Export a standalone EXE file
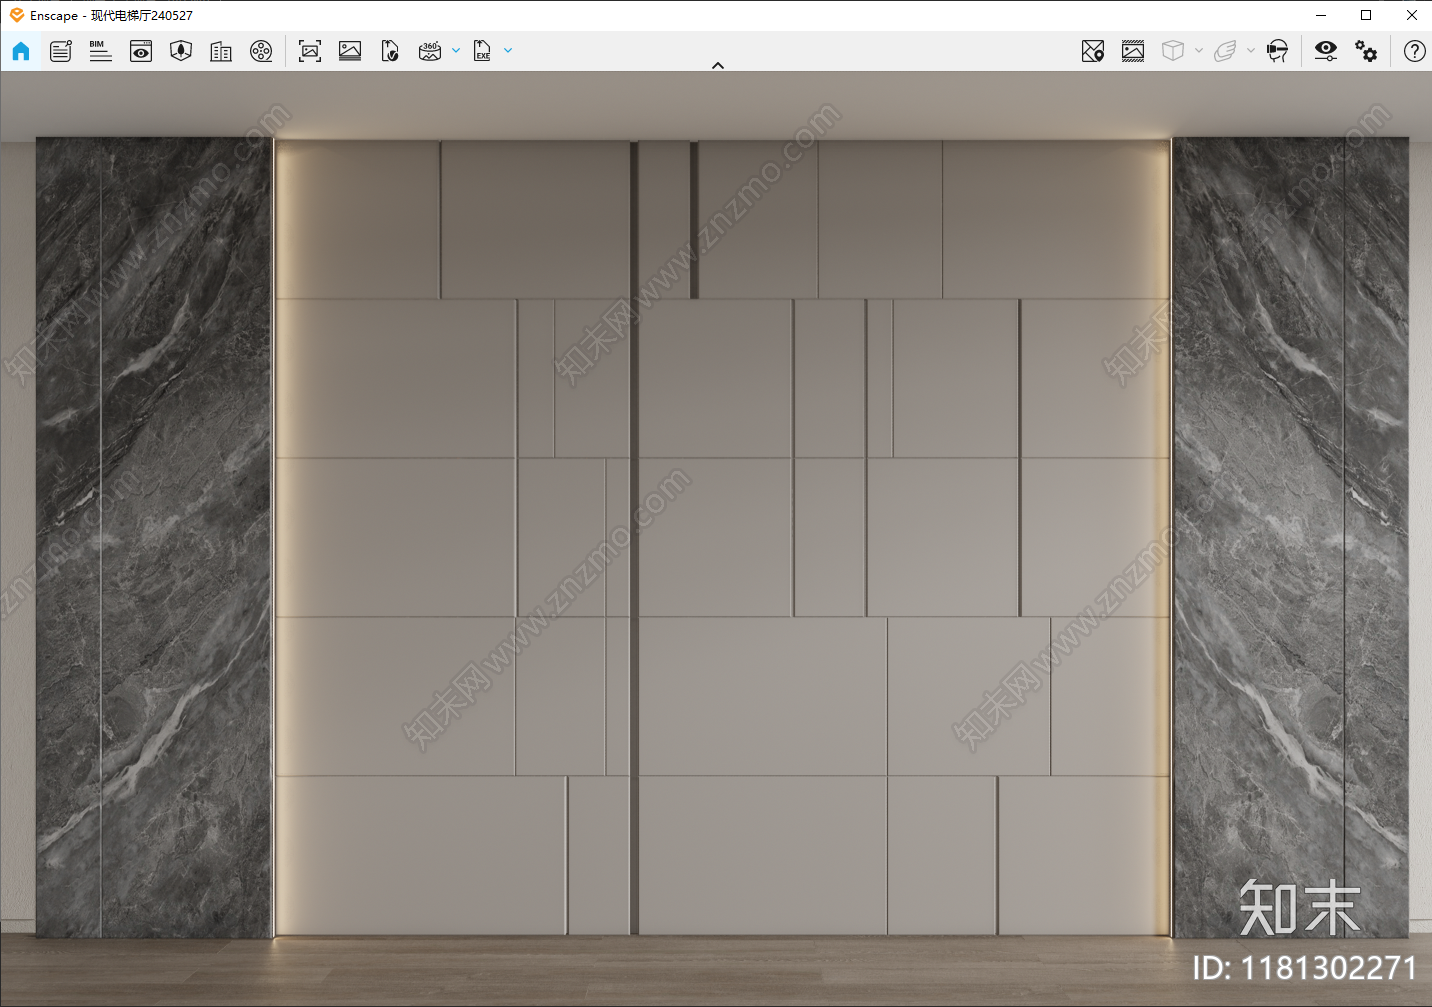 point(482,51)
